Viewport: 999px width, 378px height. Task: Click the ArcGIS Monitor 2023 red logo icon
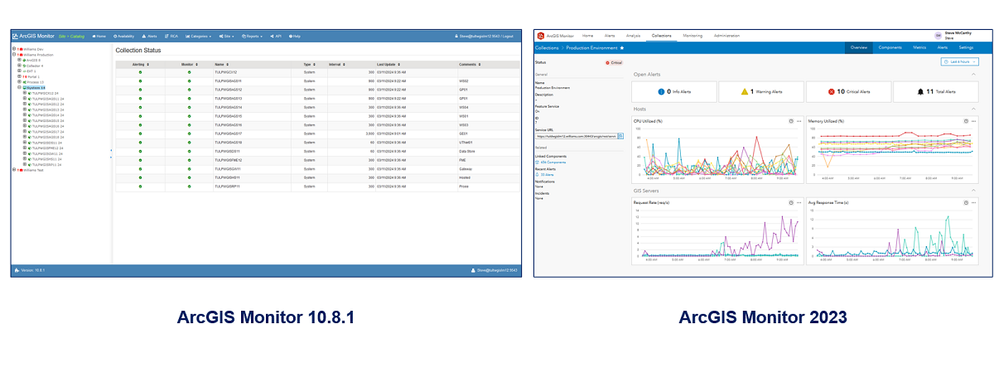tap(541, 36)
